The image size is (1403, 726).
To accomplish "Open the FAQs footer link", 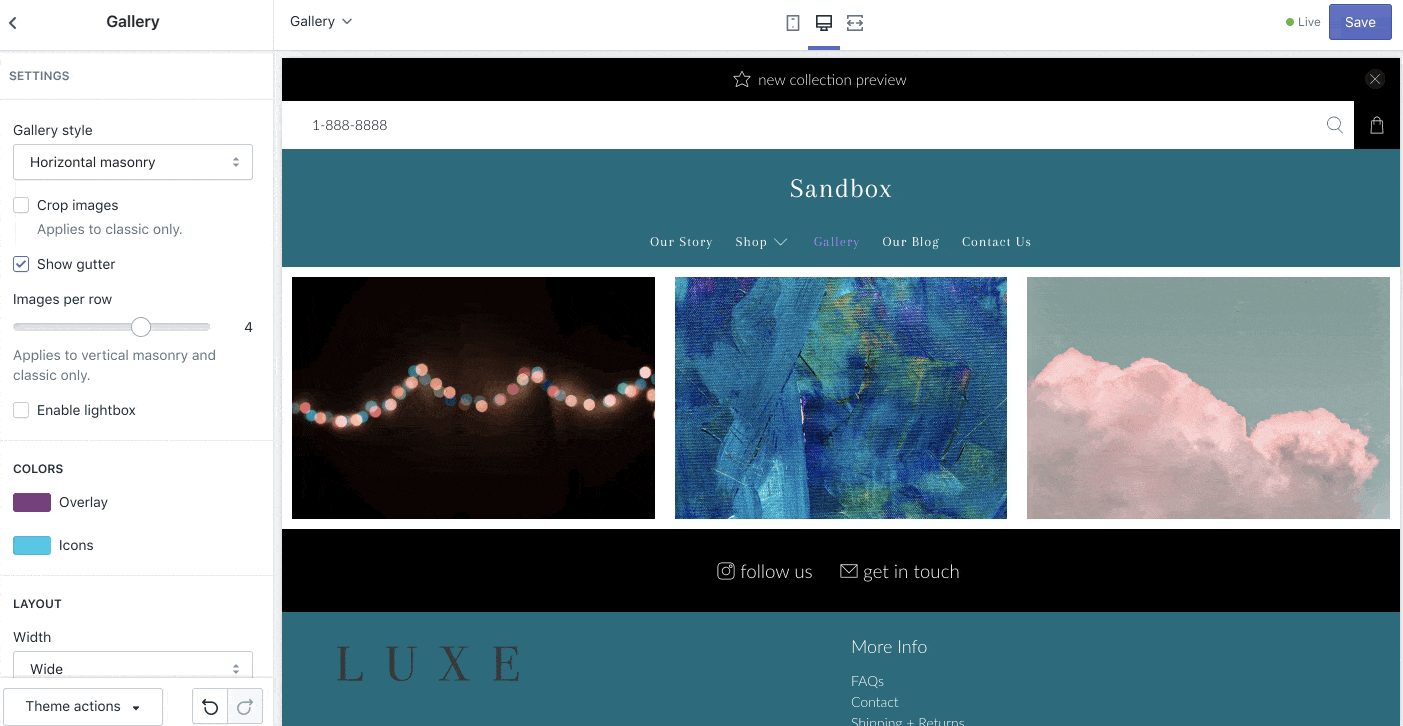I will click(x=867, y=680).
